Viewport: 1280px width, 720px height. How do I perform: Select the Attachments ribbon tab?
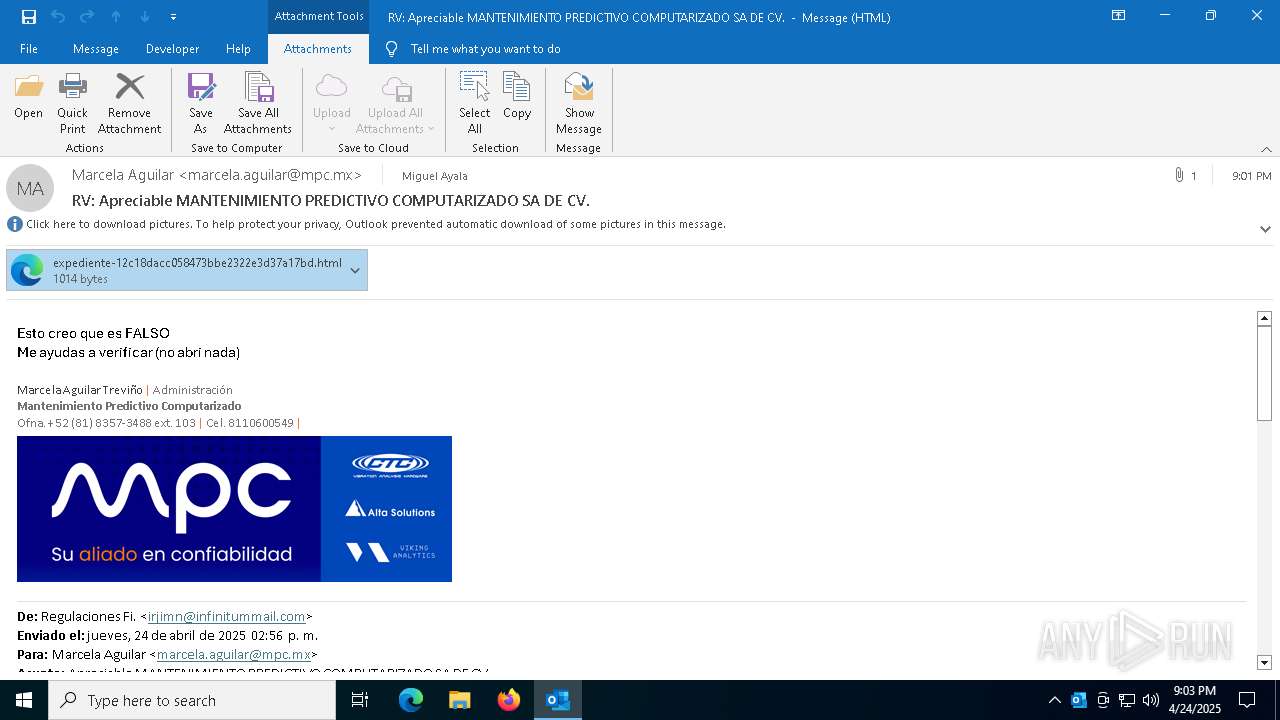click(x=318, y=49)
